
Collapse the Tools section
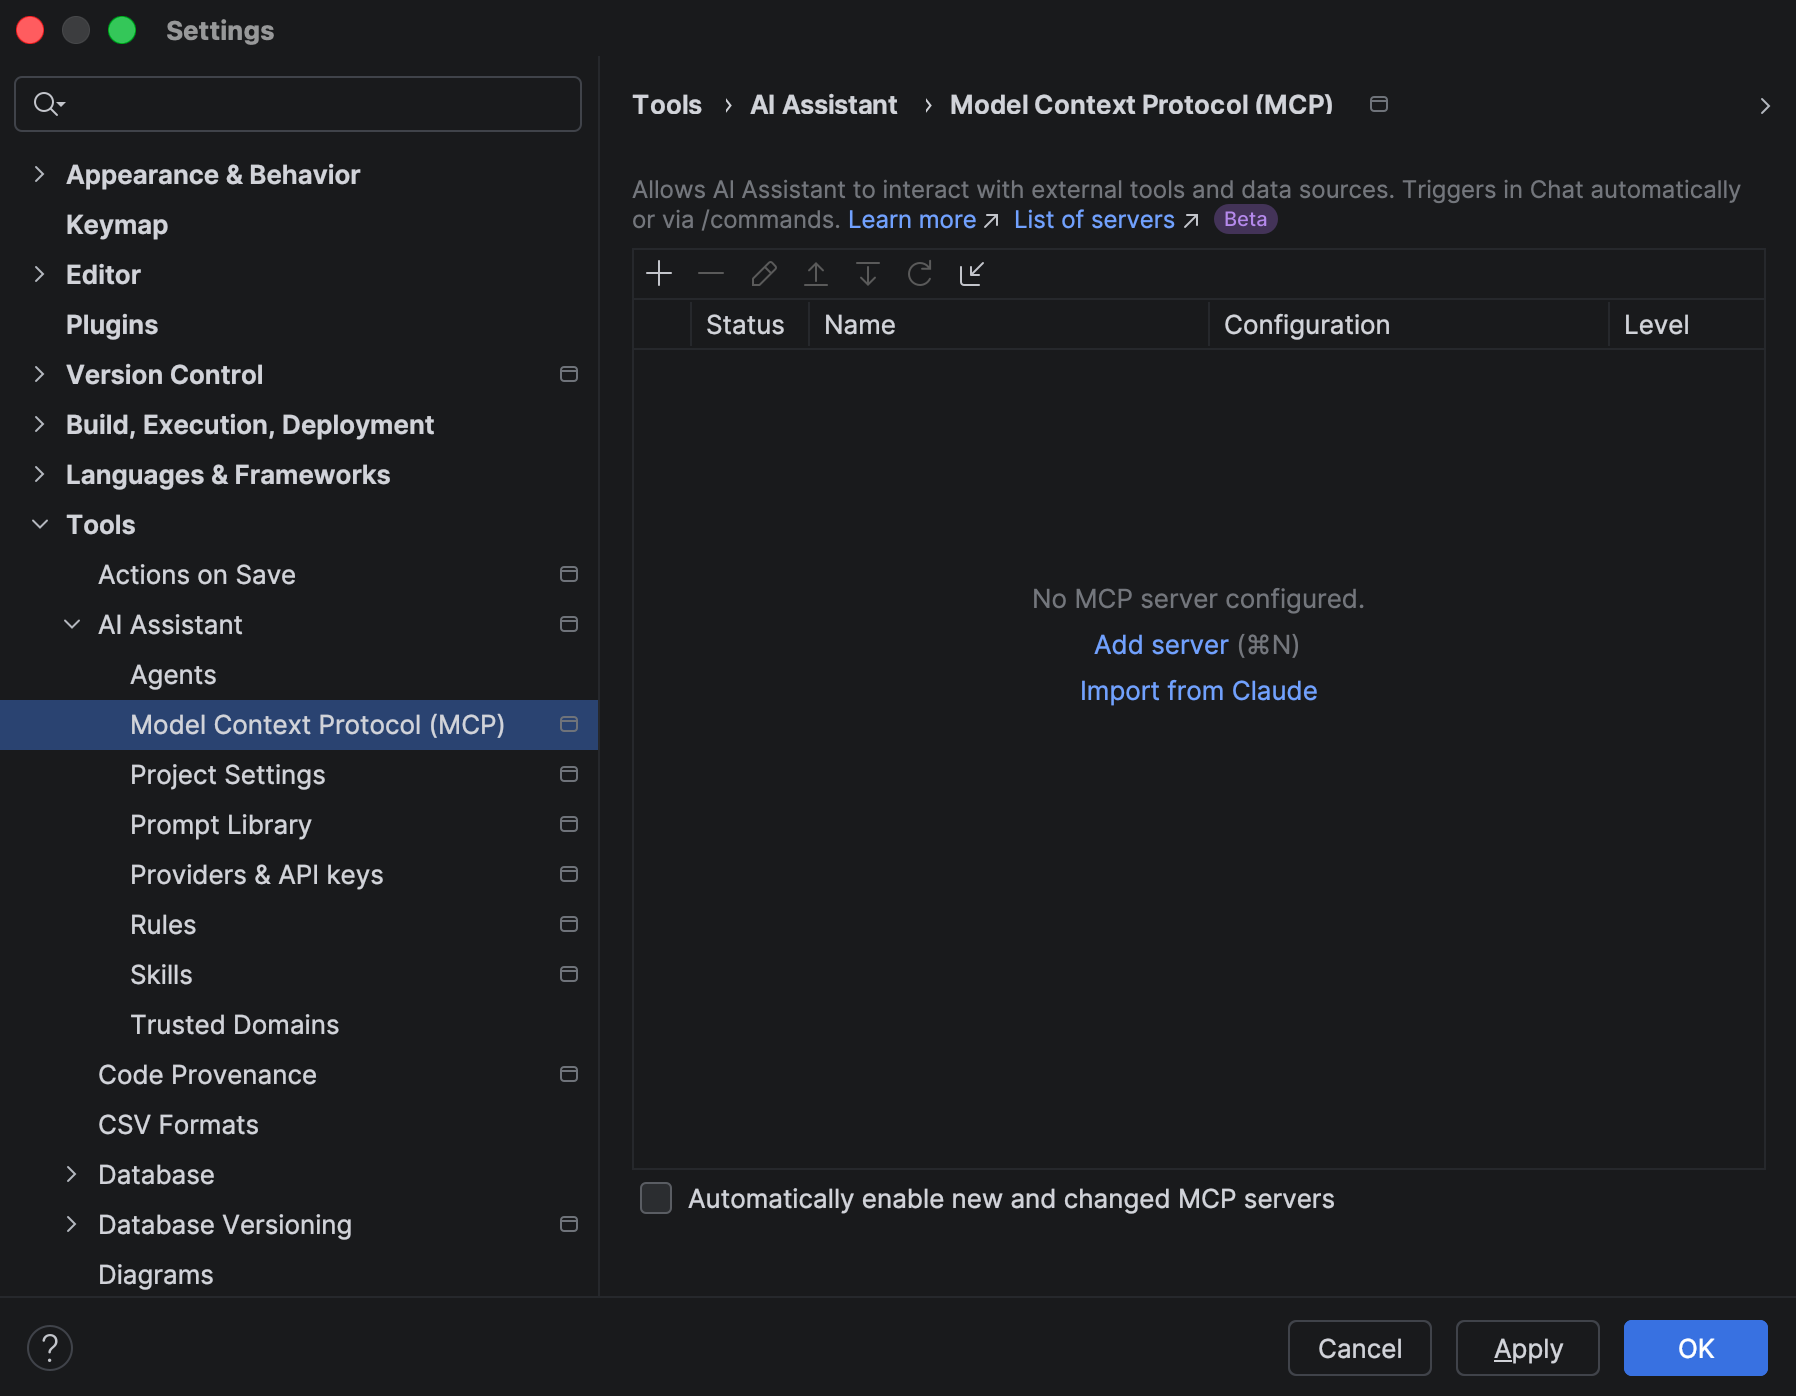tap(39, 524)
